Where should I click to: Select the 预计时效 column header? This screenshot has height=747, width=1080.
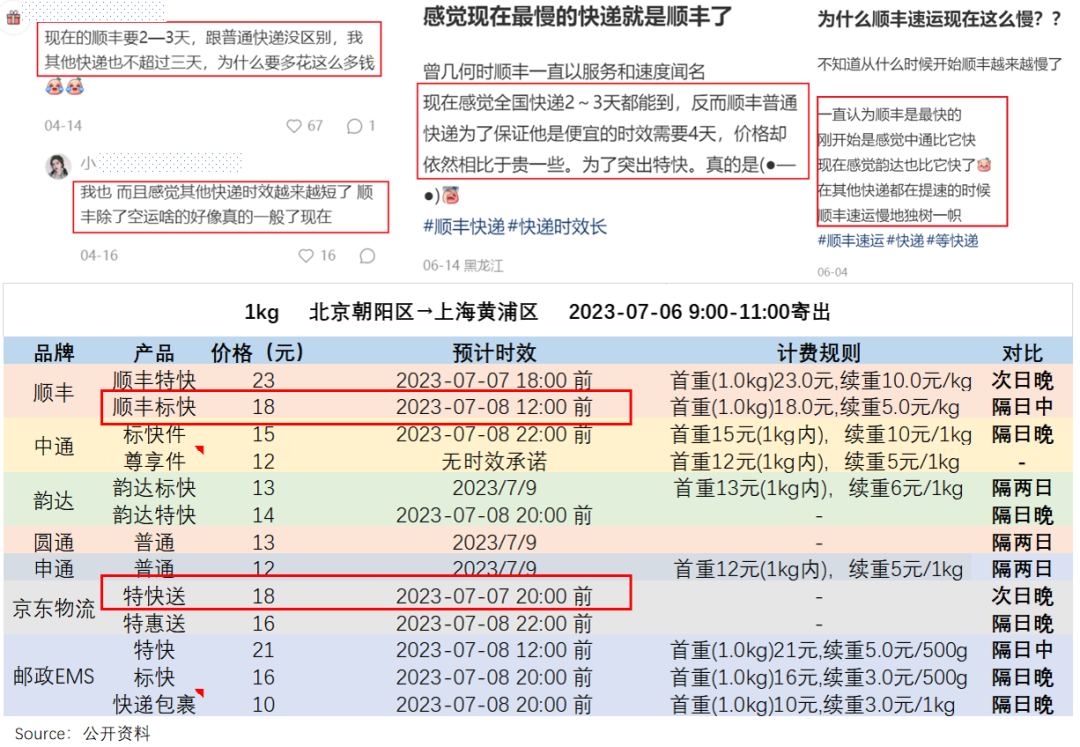point(494,353)
